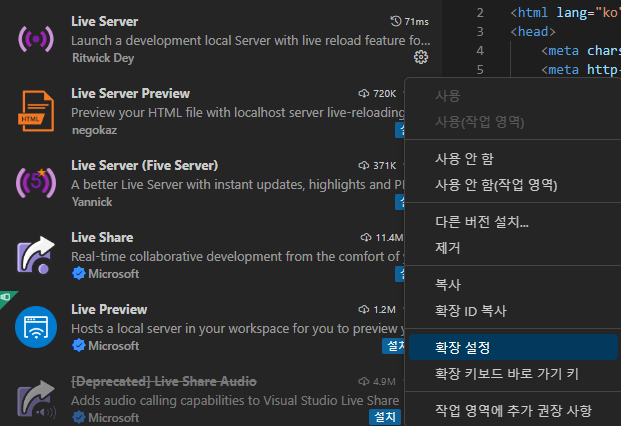Click the Live Share Audio description text
Viewport: 621px width, 426px height.
pos(235,400)
